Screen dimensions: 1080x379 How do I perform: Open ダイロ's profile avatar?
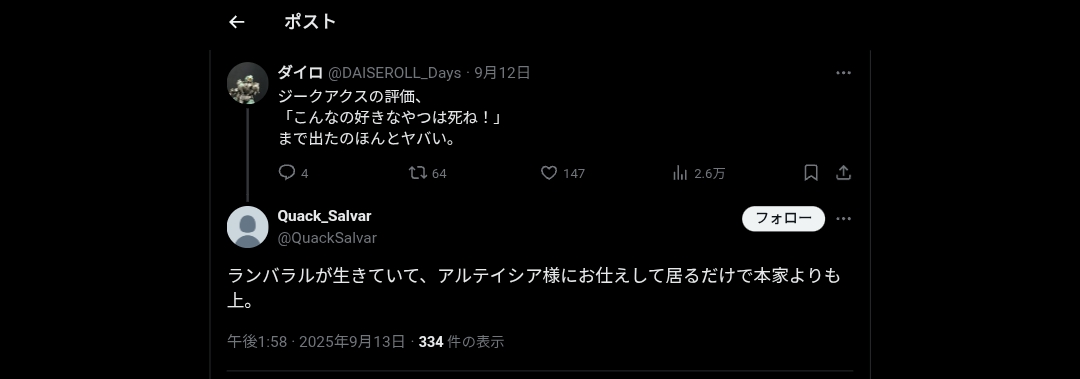(247, 83)
